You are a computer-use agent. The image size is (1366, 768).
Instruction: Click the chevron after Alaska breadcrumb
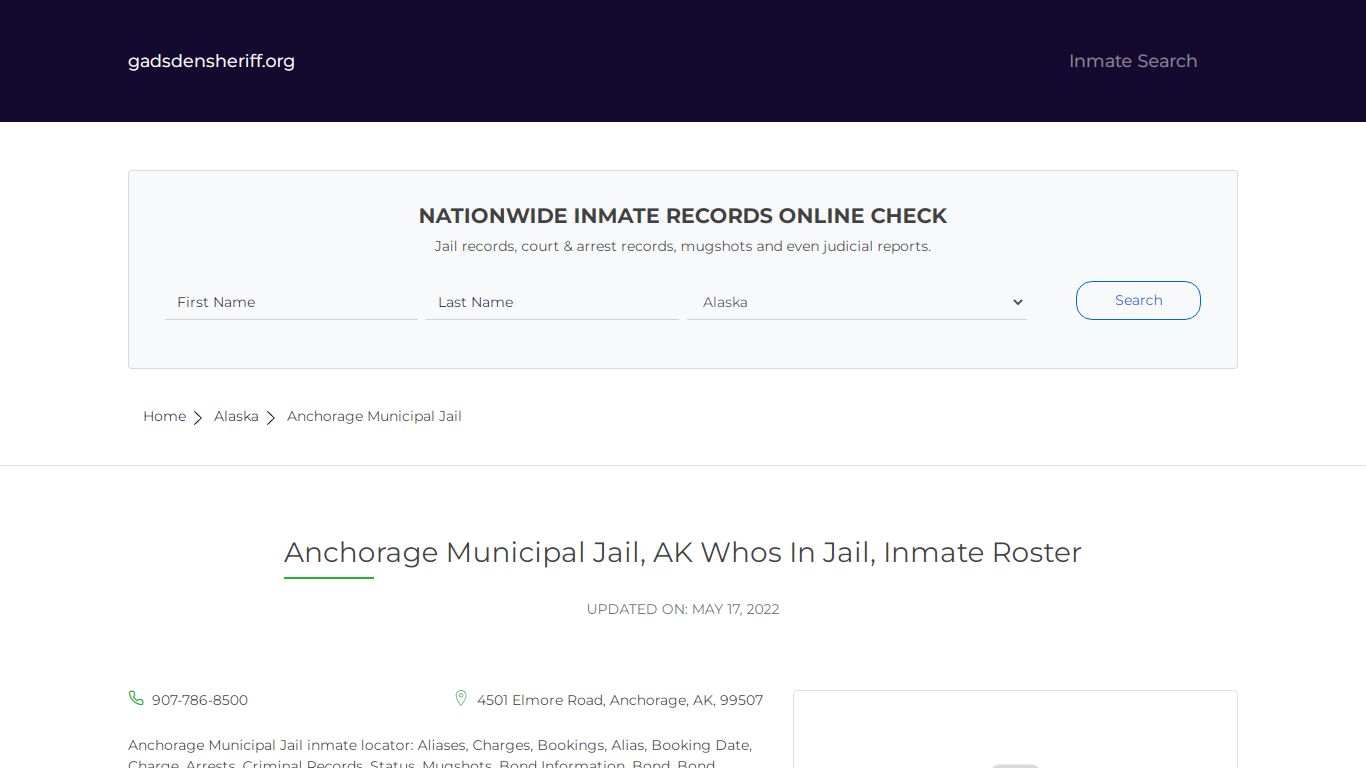click(x=270, y=417)
